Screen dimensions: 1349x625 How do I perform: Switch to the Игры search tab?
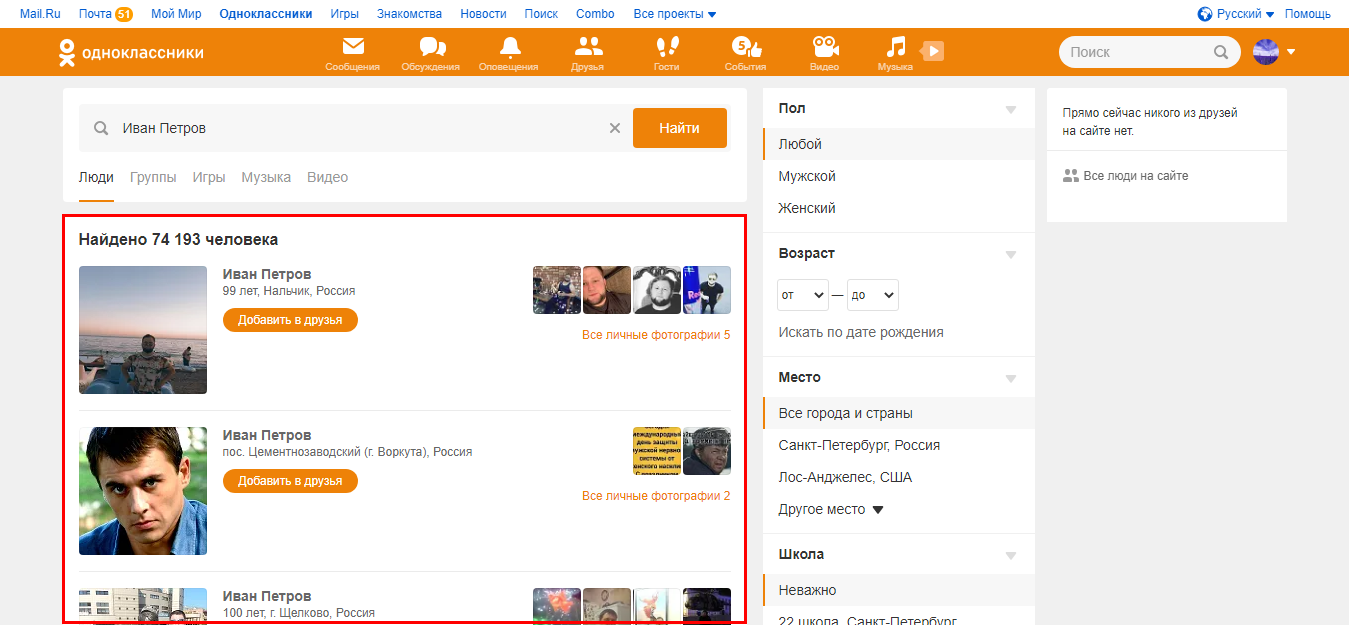(x=209, y=177)
